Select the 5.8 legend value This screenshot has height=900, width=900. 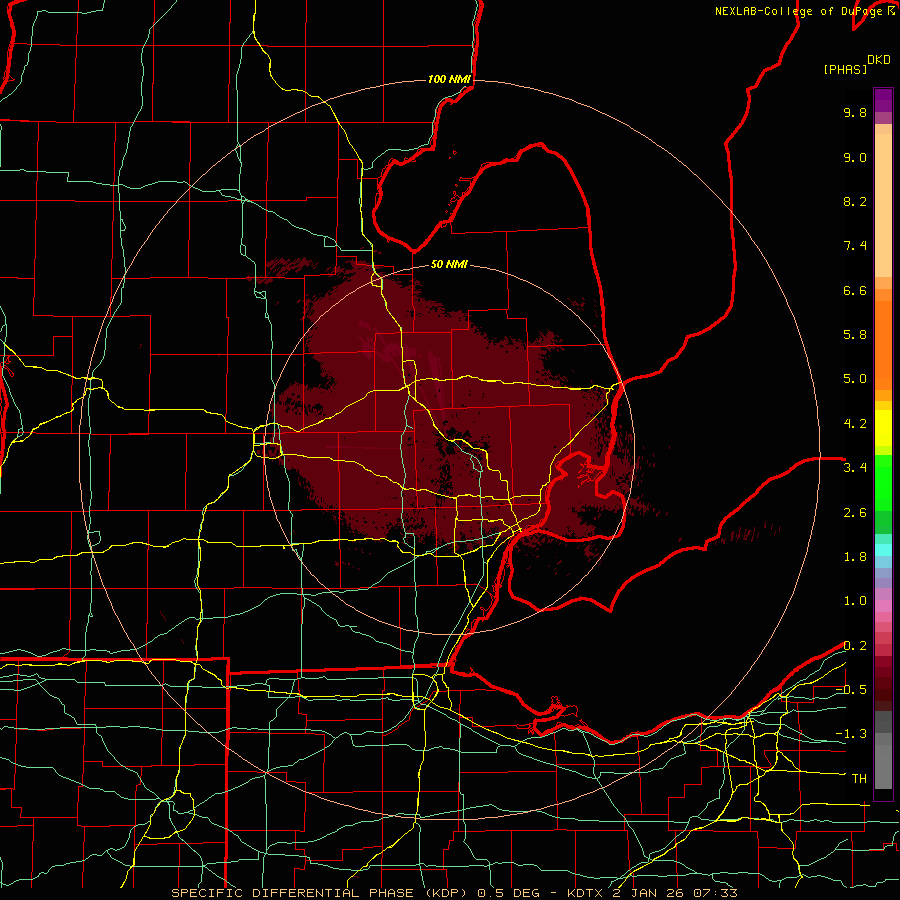[855, 335]
